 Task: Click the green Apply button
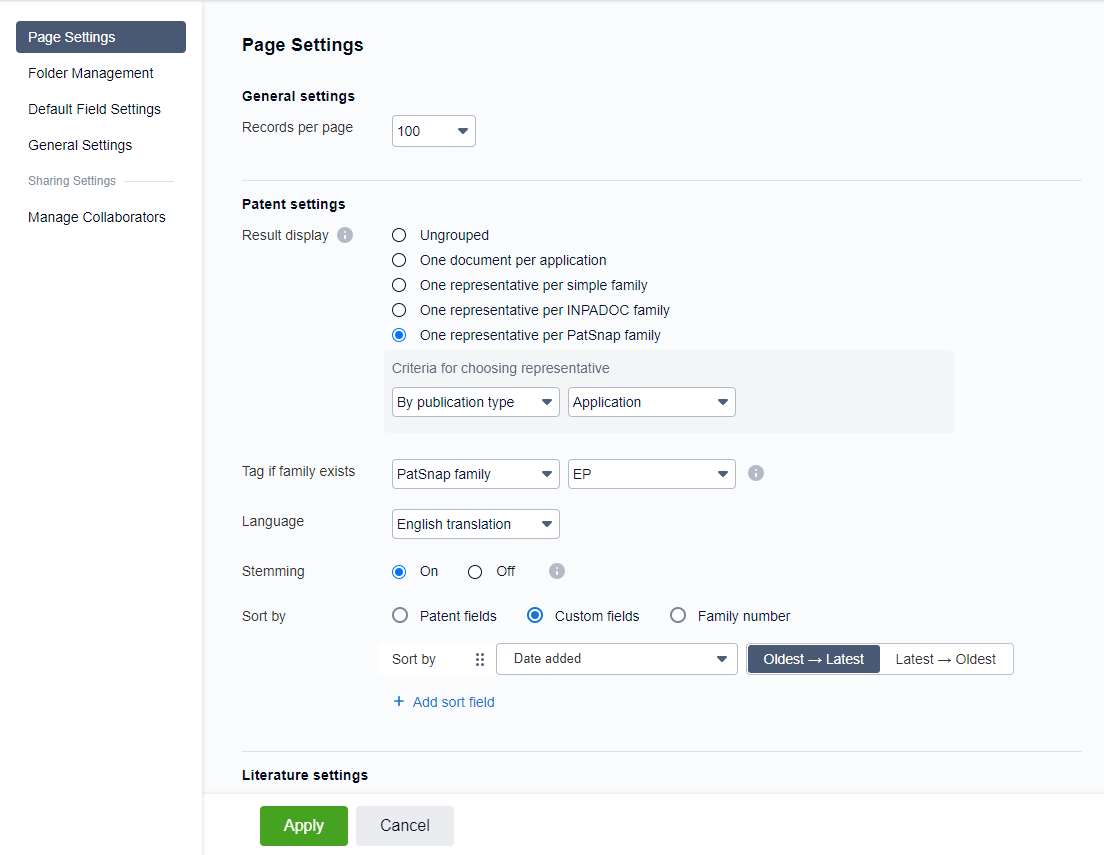click(x=303, y=825)
